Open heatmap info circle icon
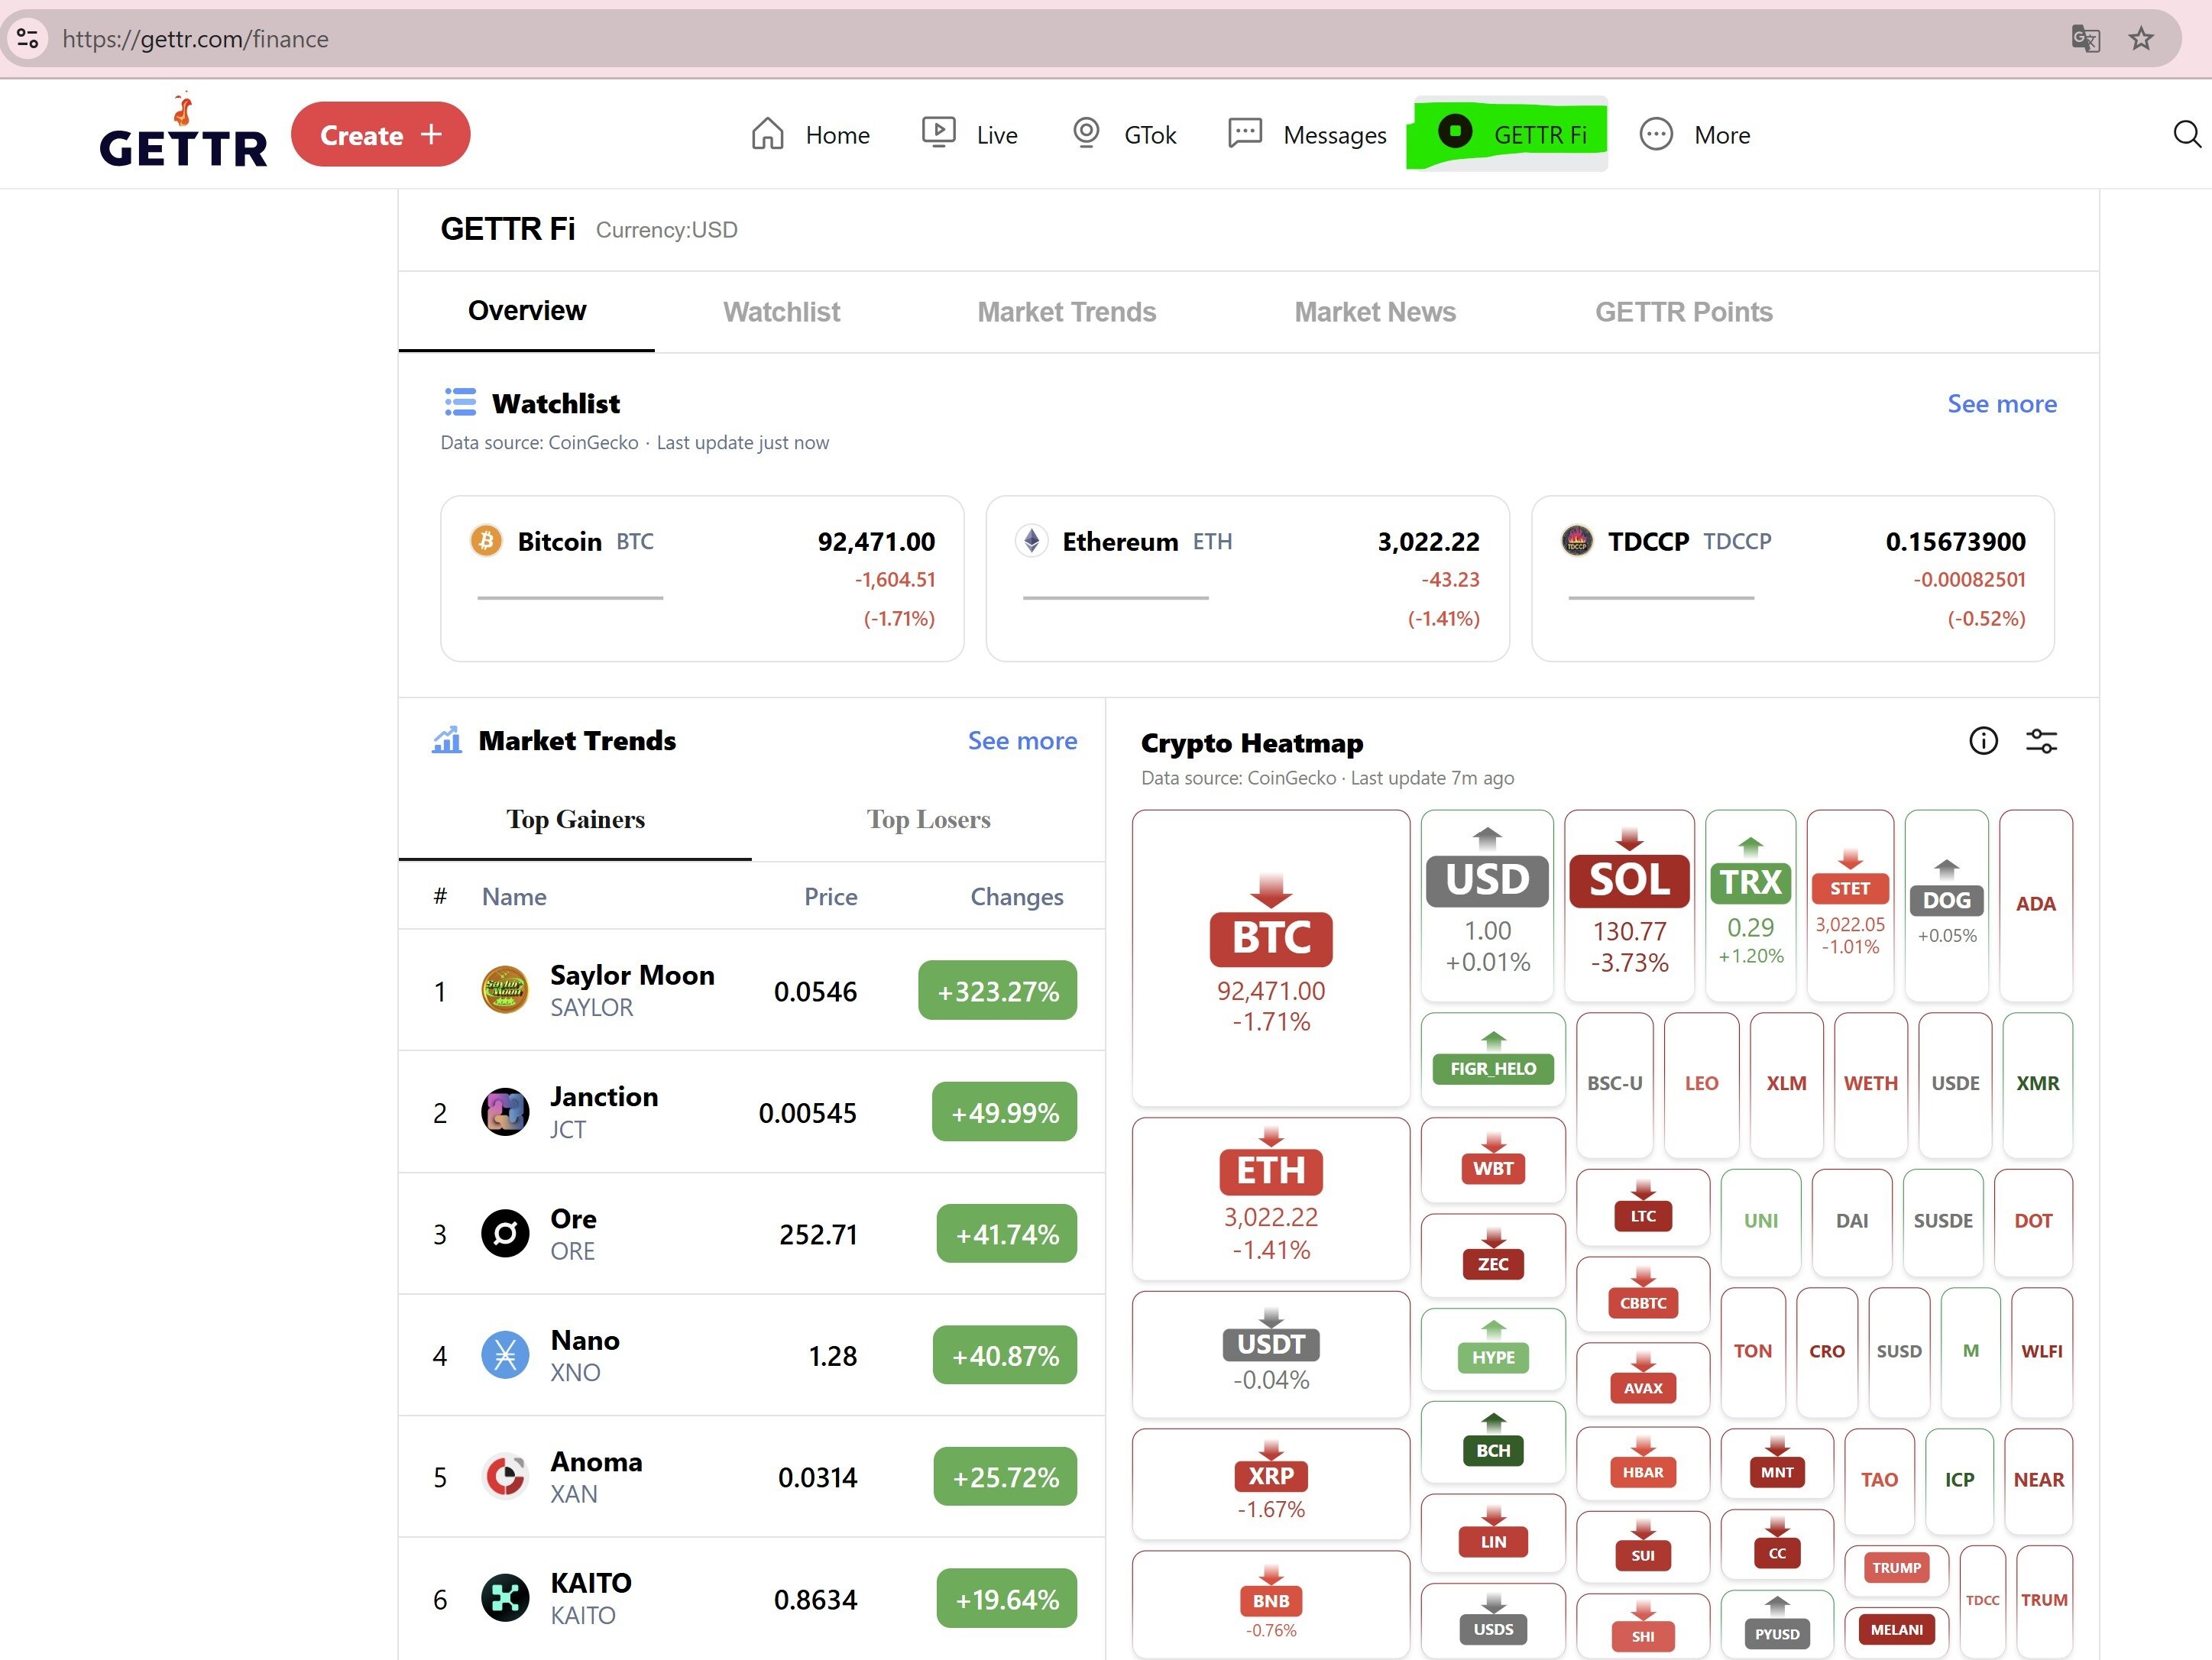Viewport: 2212px width, 1660px height. (1983, 741)
